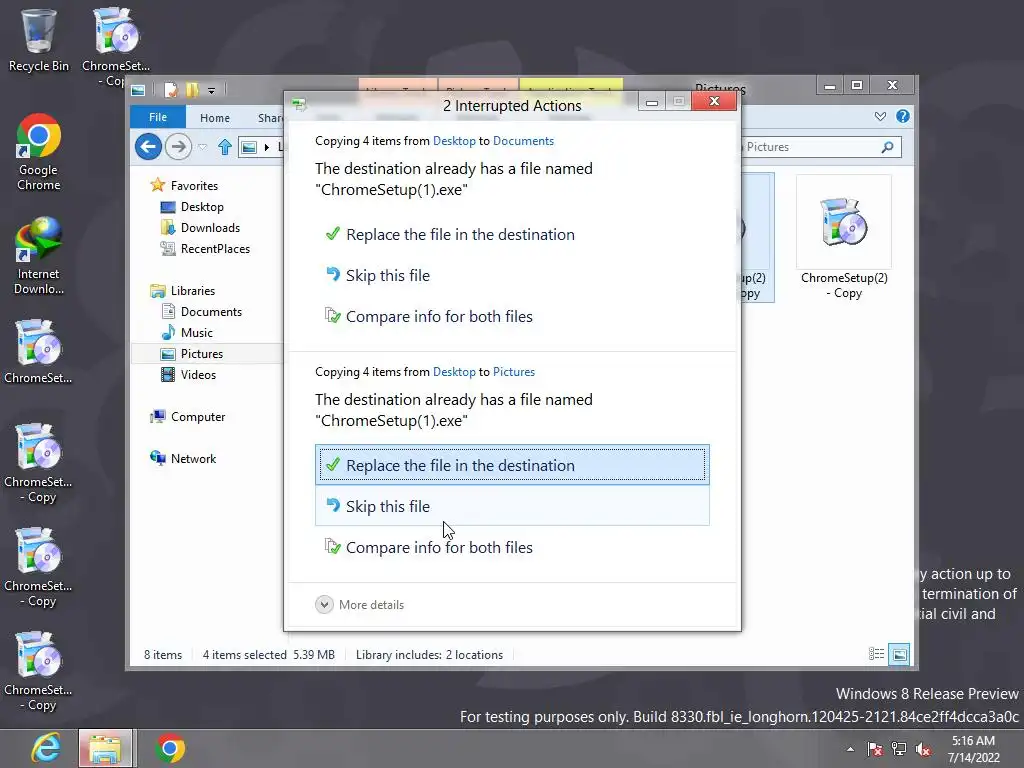Viewport: 1024px width, 768px height.
Task: Open File Explorer from the taskbar
Action: (x=106, y=748)
